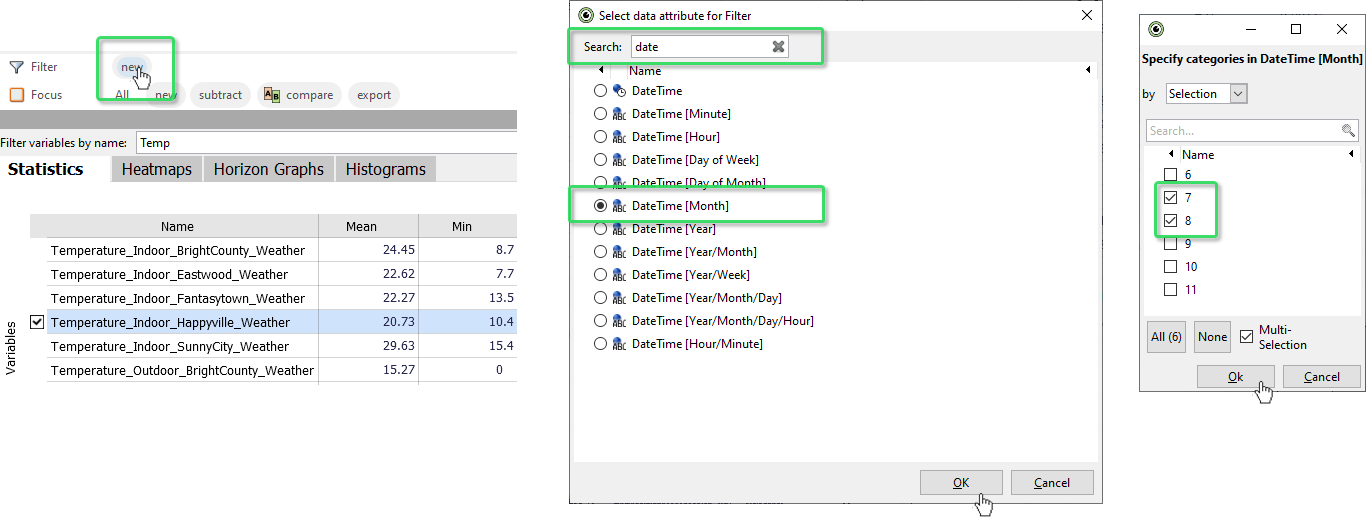Switch to the Heatmaps tab
Screen dimensions: 1366x520
click(x=156, y=169)
